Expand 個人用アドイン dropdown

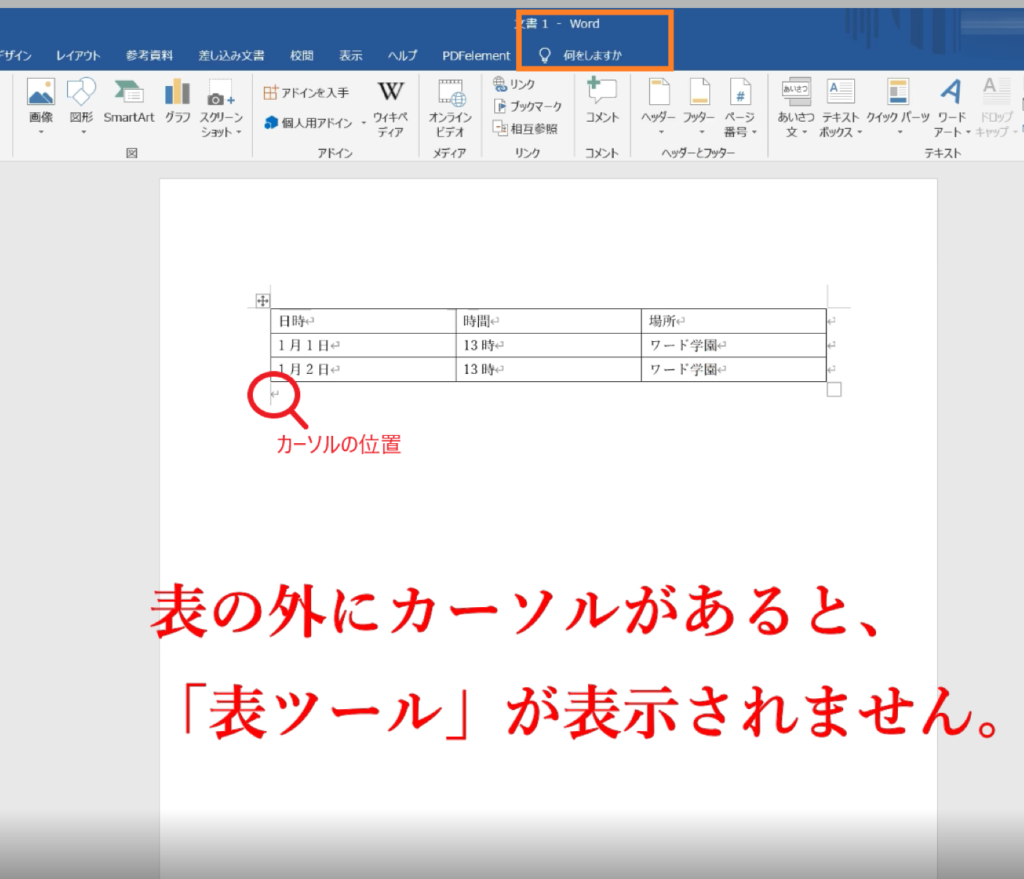(x=314, y=123)
